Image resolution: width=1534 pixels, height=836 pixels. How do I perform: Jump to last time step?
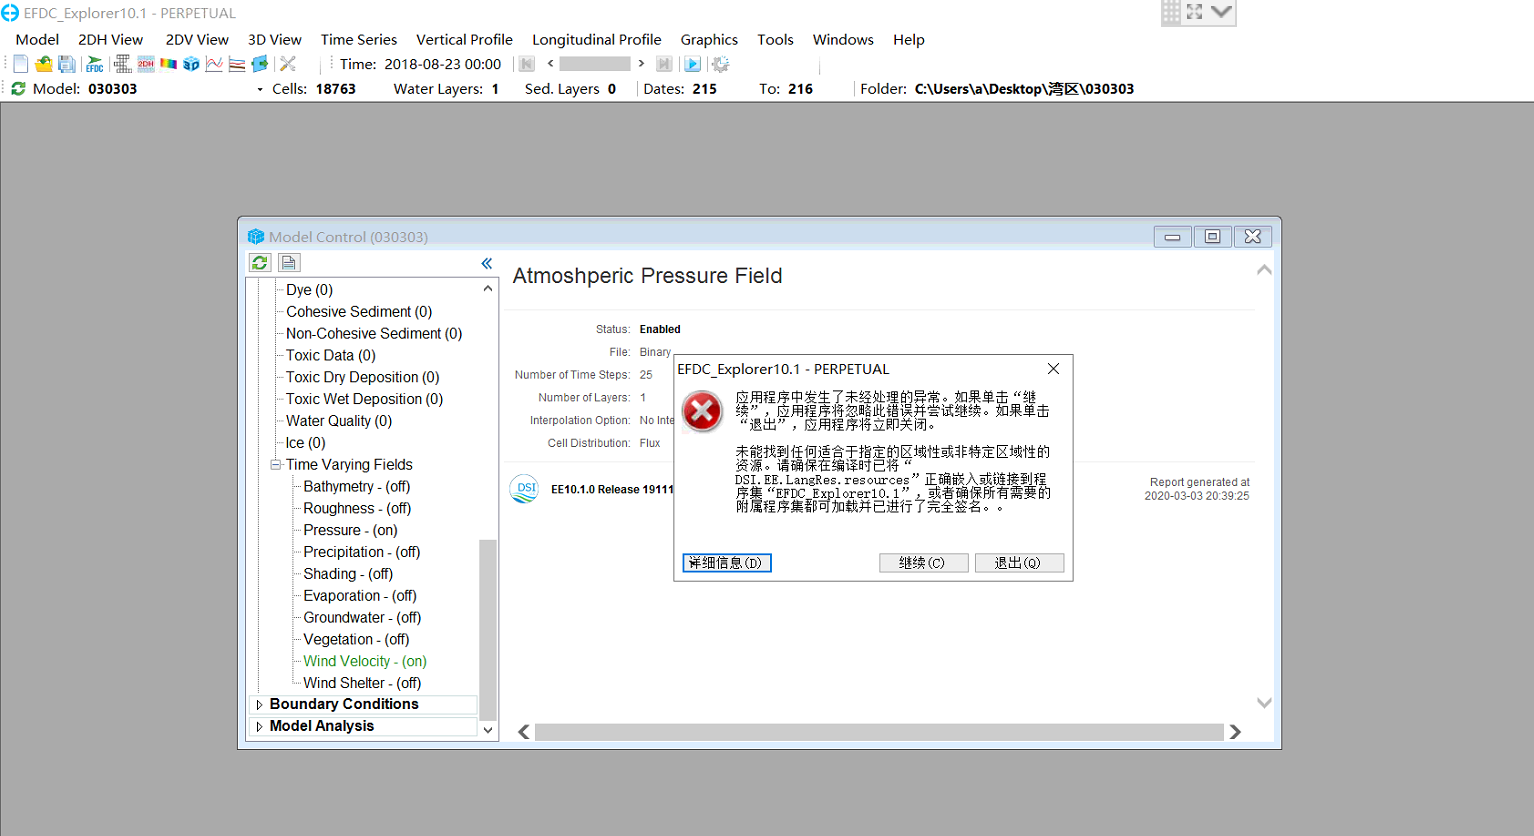(664, 64)
